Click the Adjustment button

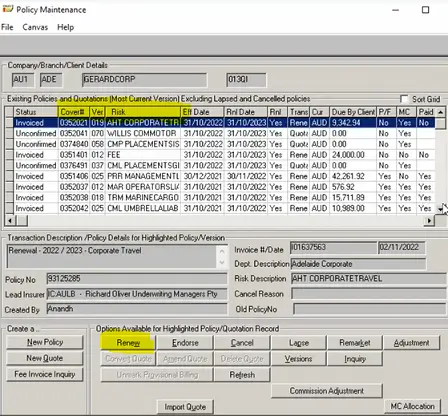(412, 343)
